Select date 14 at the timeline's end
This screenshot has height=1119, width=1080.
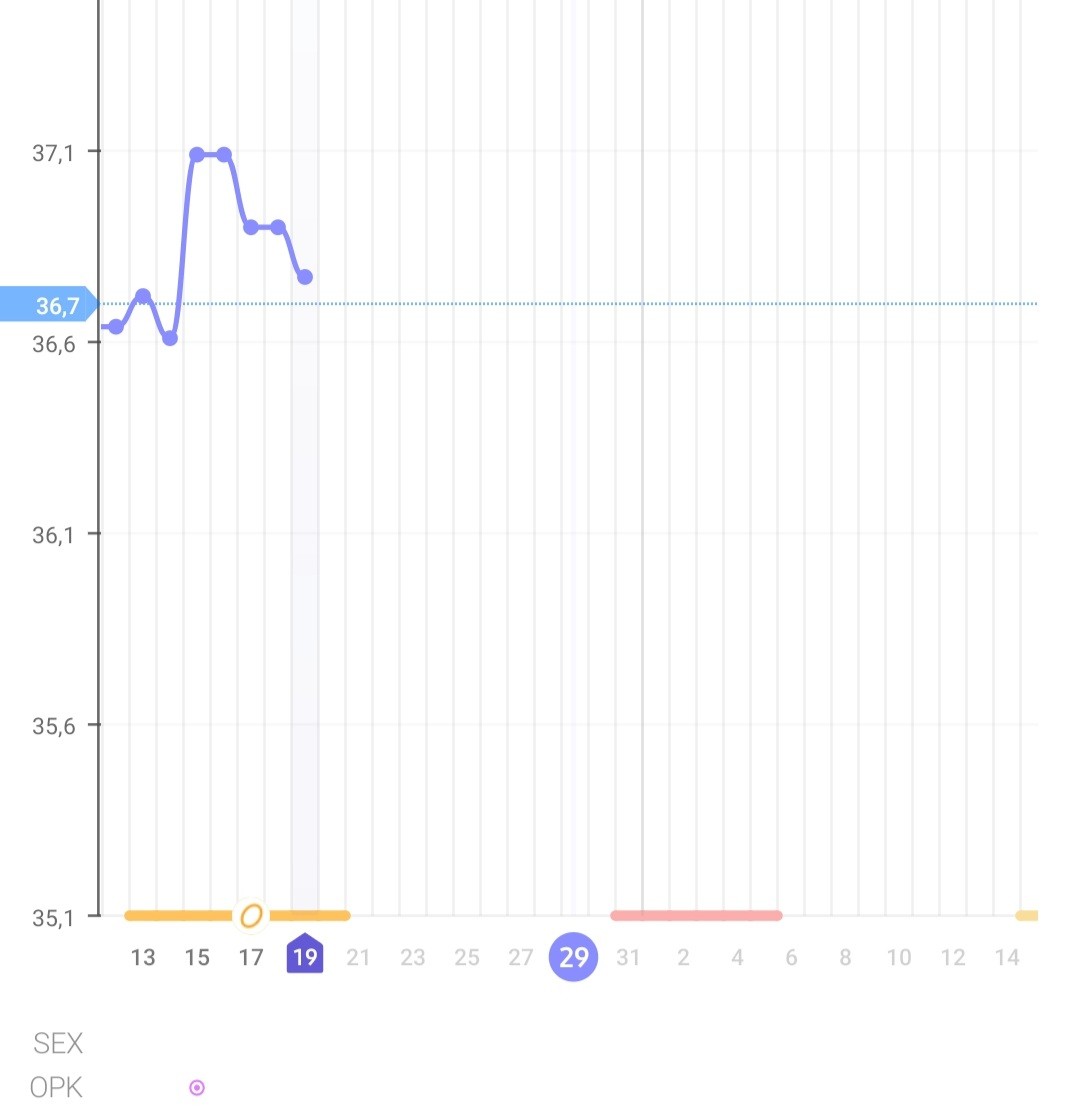coord(1007,957)
